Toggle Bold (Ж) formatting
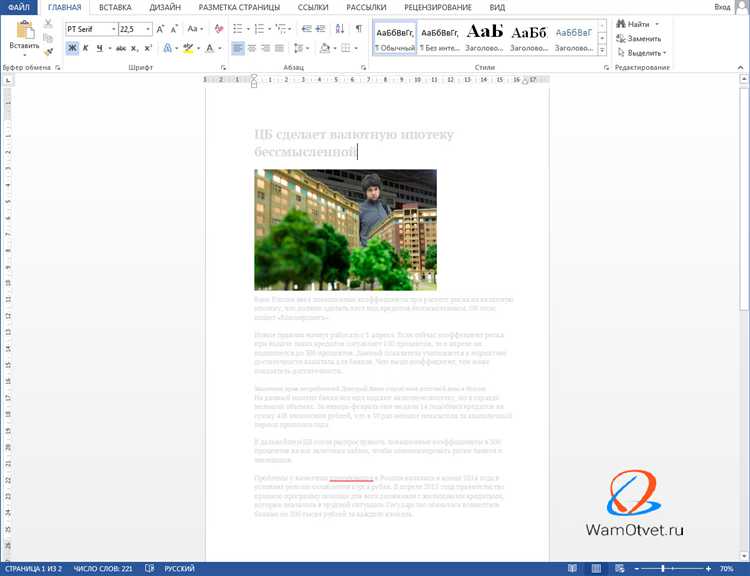 72,48
